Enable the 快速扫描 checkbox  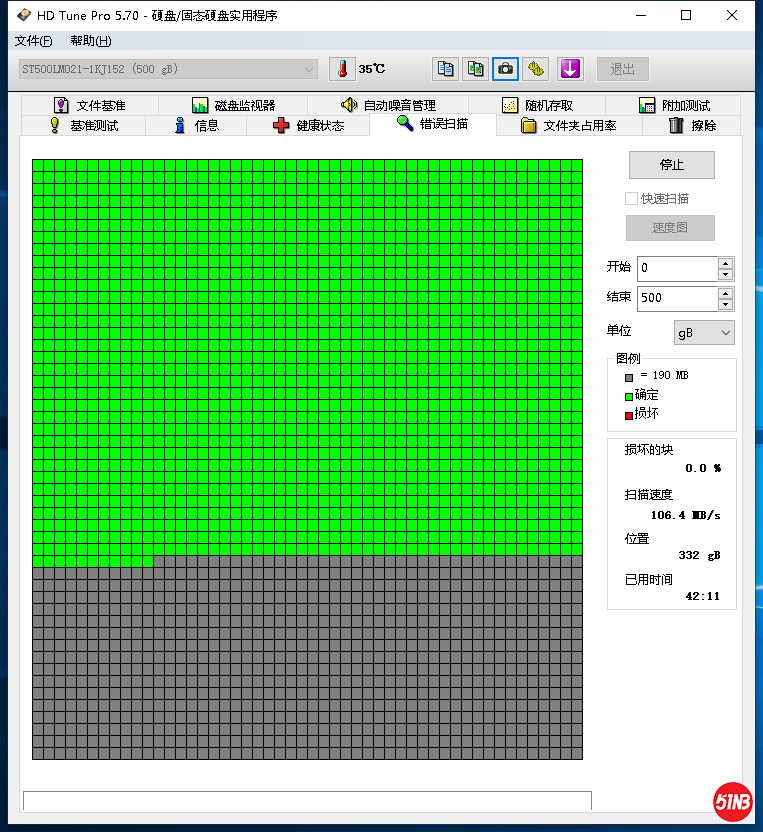[631, 198]
